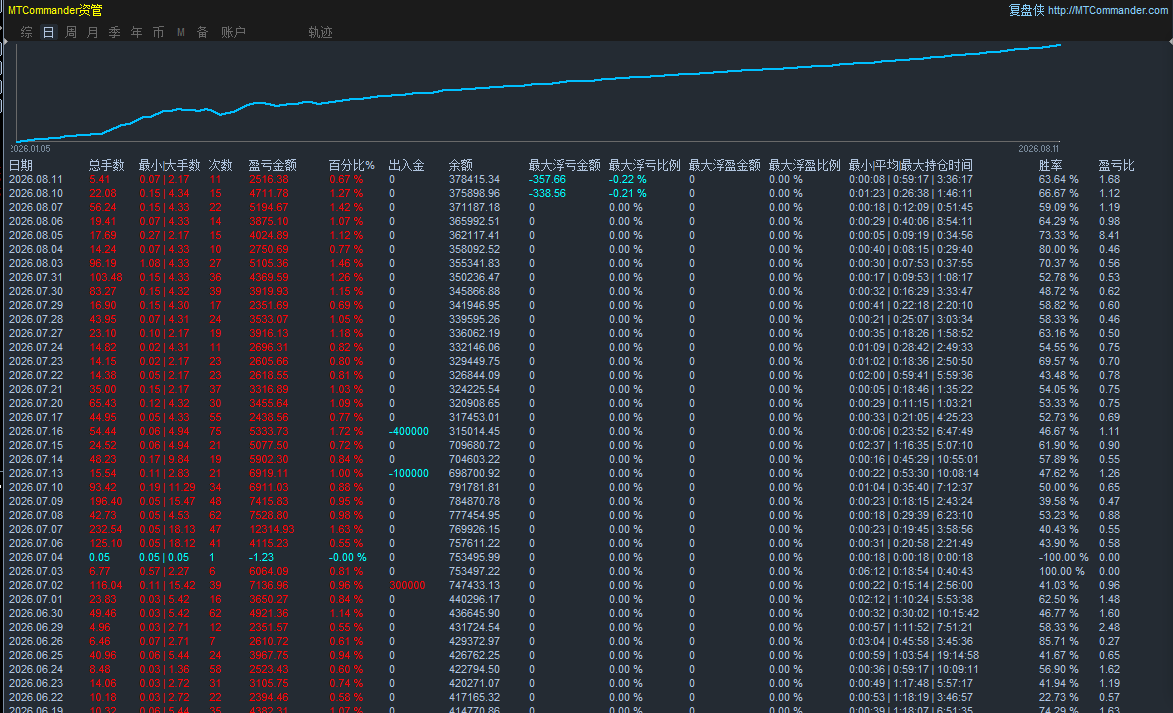Click the -400000 withdrawal value
The width and height of the screenshot is (1173, 713).
(x=408, y=432)
